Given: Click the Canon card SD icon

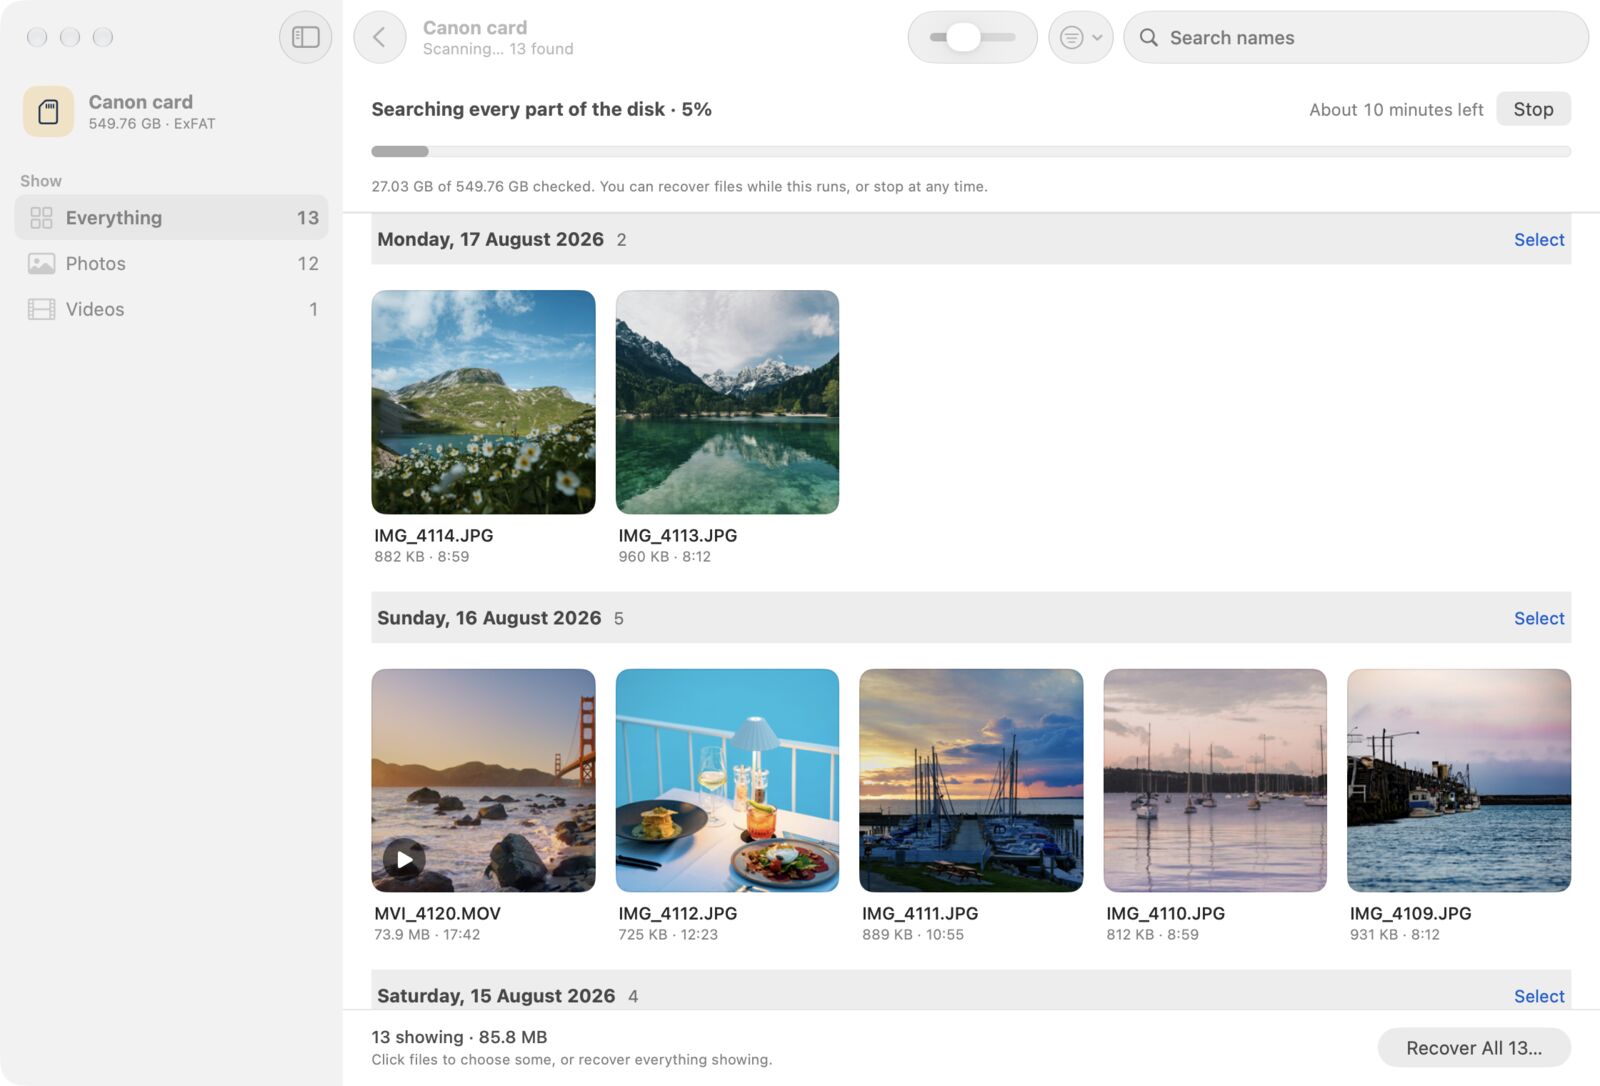Looking at the screenshot, I should [48, 111].
